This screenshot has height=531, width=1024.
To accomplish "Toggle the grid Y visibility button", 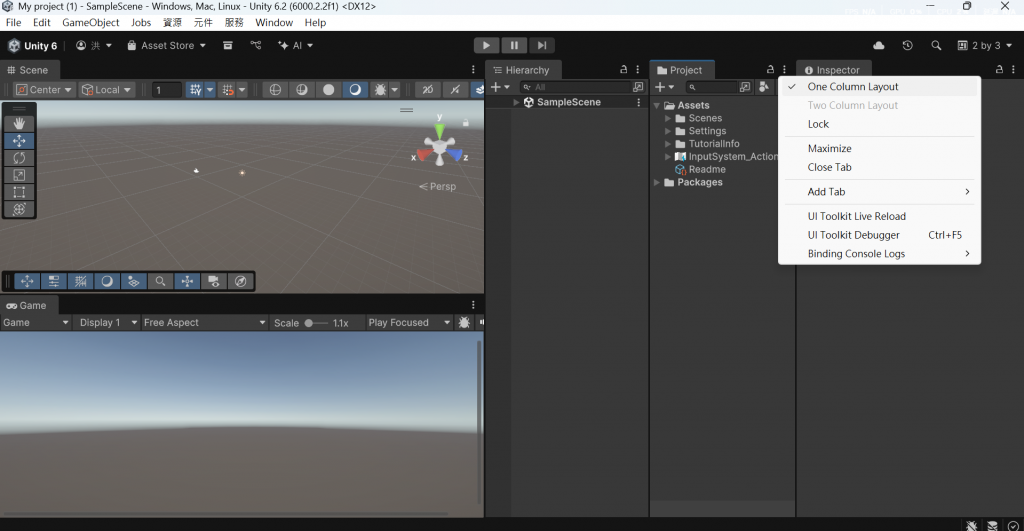I will click(x=195, y=89).
